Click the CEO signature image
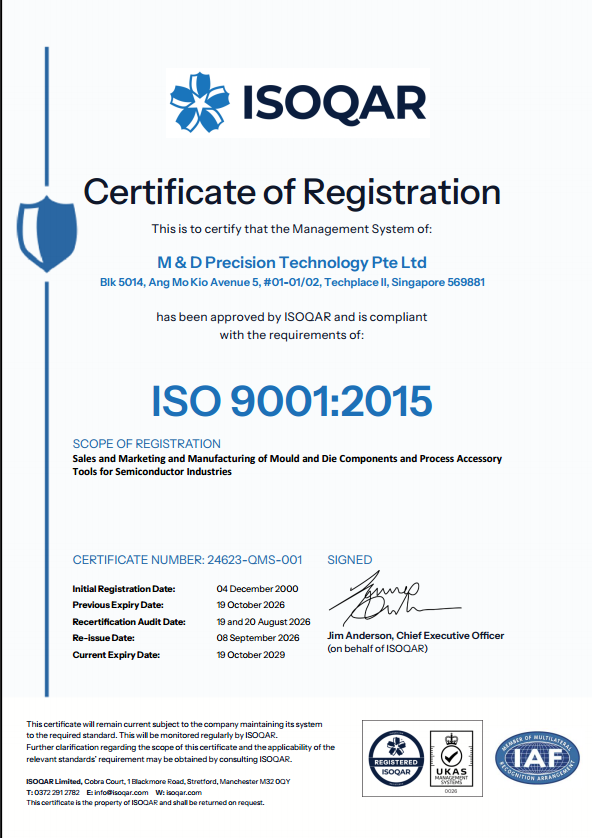The height and width of the screenshot is (838, 592). [x=394, y=599]
